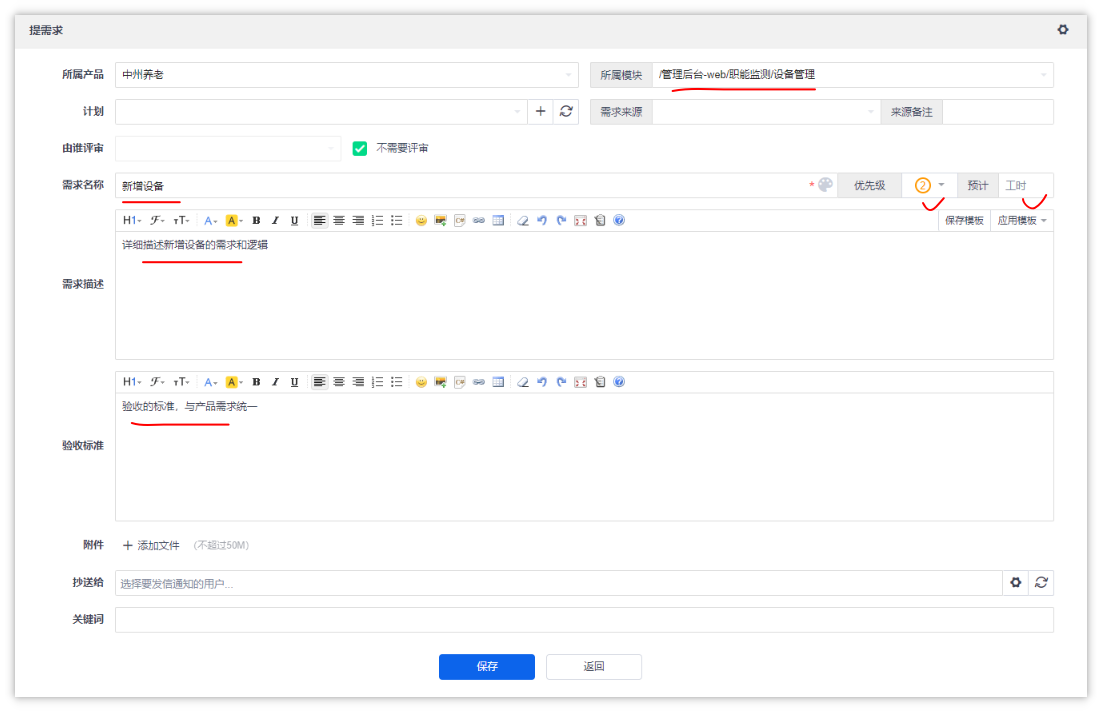Screen dimensions: 1102x712
Task: Open the 需求来源 dropdown
Action: click(x=766, y=112)
